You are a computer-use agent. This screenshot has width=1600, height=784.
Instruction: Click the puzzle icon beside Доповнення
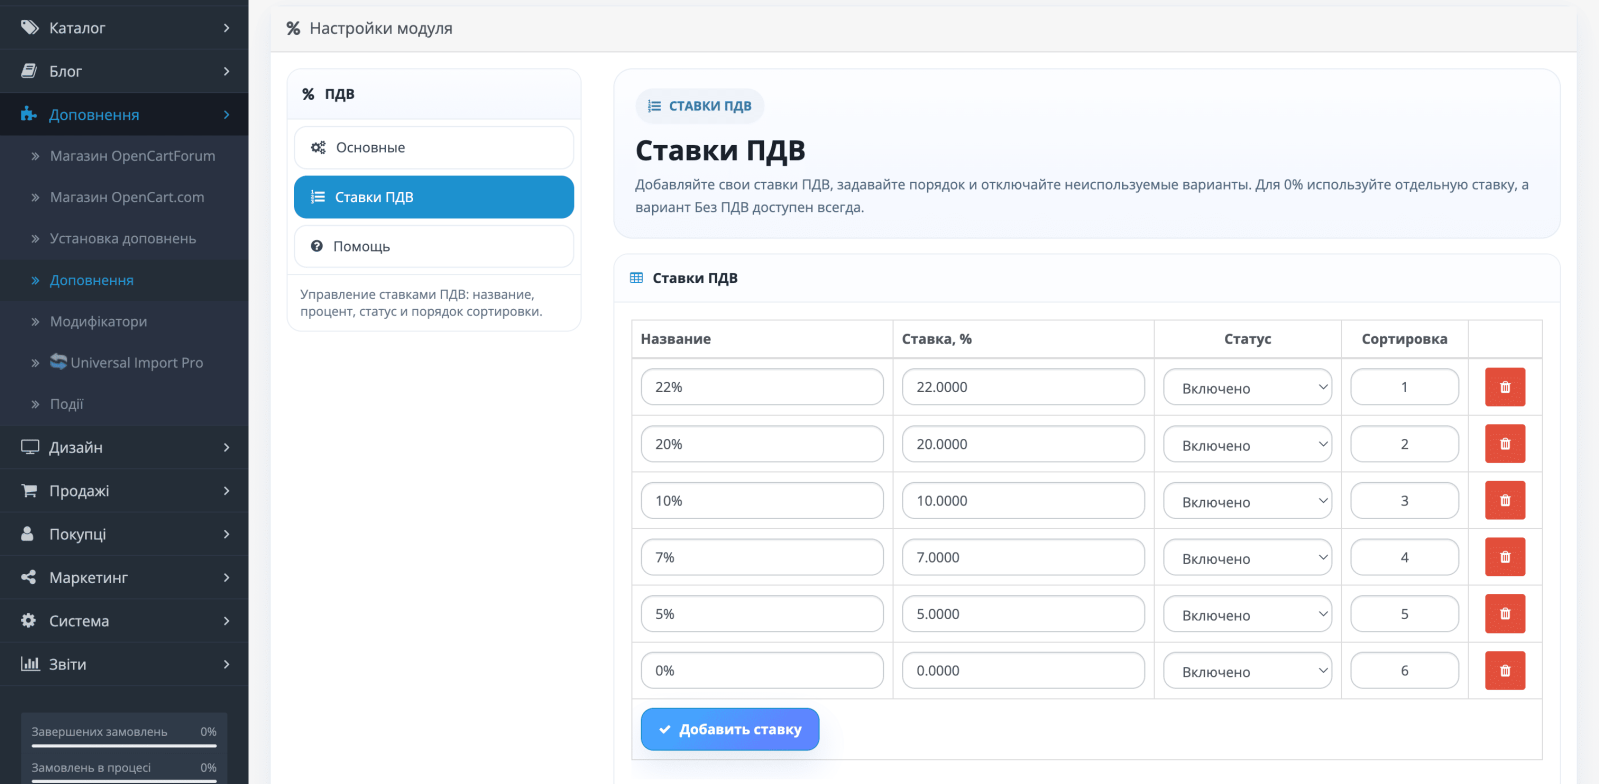[29, 114]
